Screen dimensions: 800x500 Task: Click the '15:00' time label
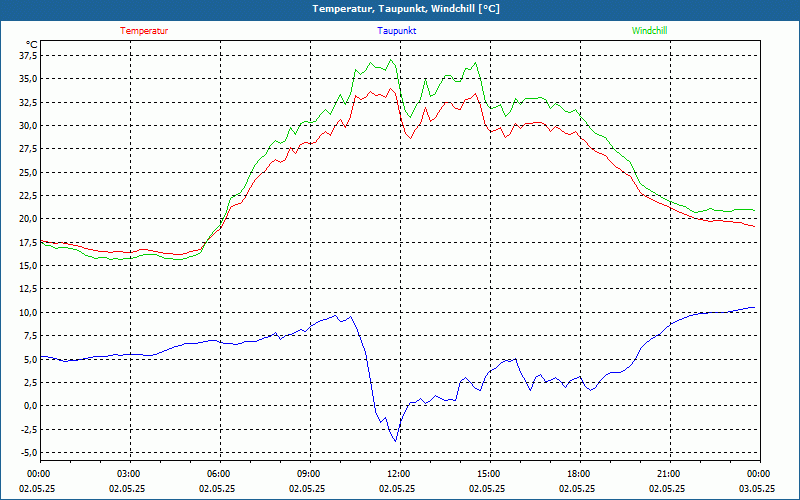click(x=487, y=473)
